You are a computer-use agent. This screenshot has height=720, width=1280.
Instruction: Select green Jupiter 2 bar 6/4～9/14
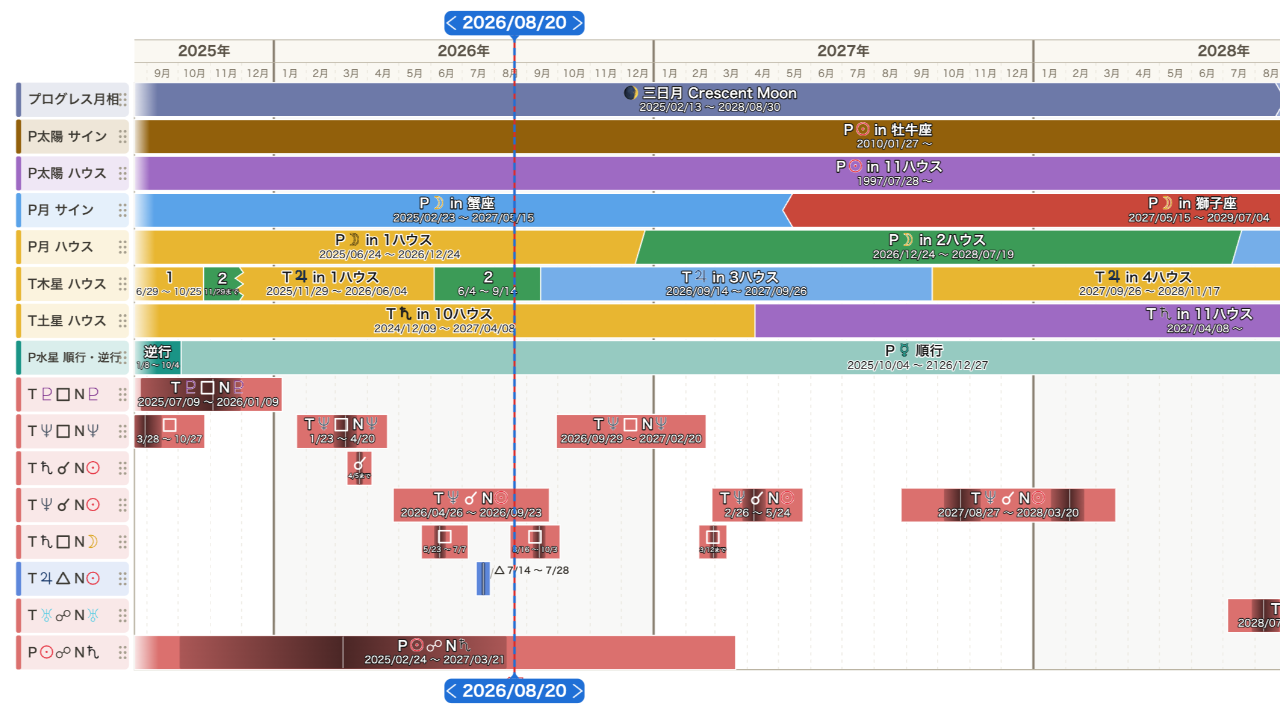488,284
